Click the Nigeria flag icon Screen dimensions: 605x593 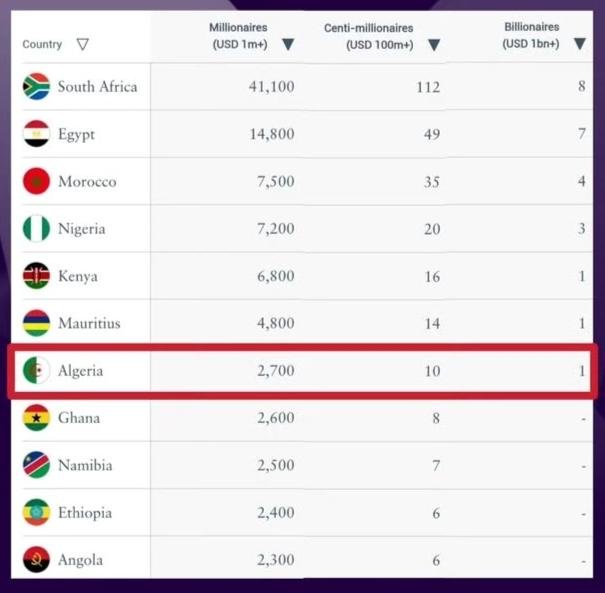click(36, 229)
